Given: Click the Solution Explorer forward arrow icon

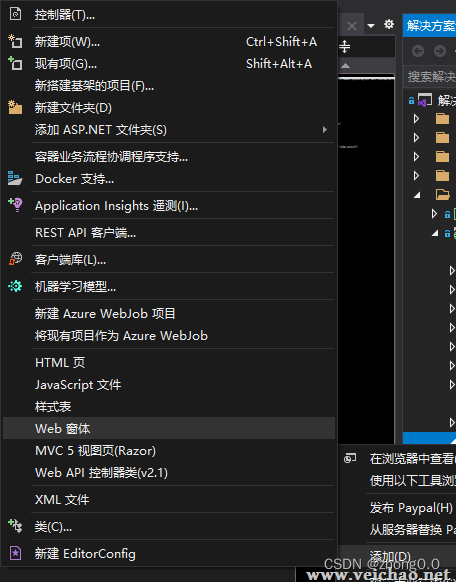Looking at the screenshot, I should tap(440, 51).
